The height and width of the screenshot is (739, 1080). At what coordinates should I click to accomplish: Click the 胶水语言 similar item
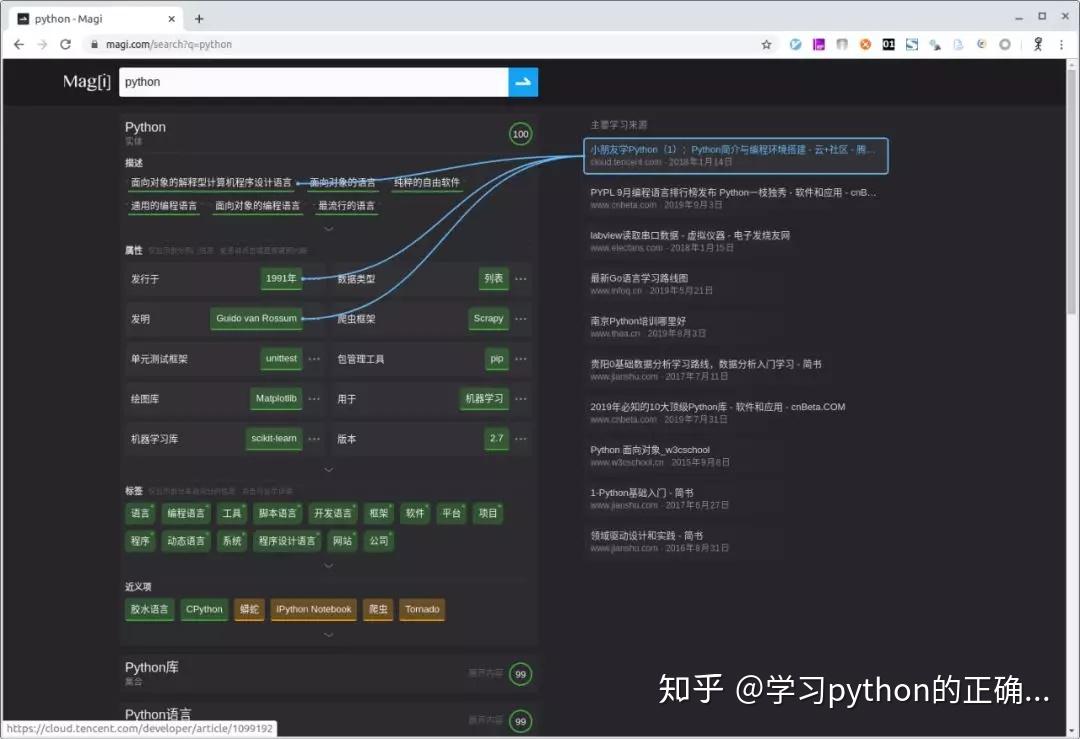(149, 609)
